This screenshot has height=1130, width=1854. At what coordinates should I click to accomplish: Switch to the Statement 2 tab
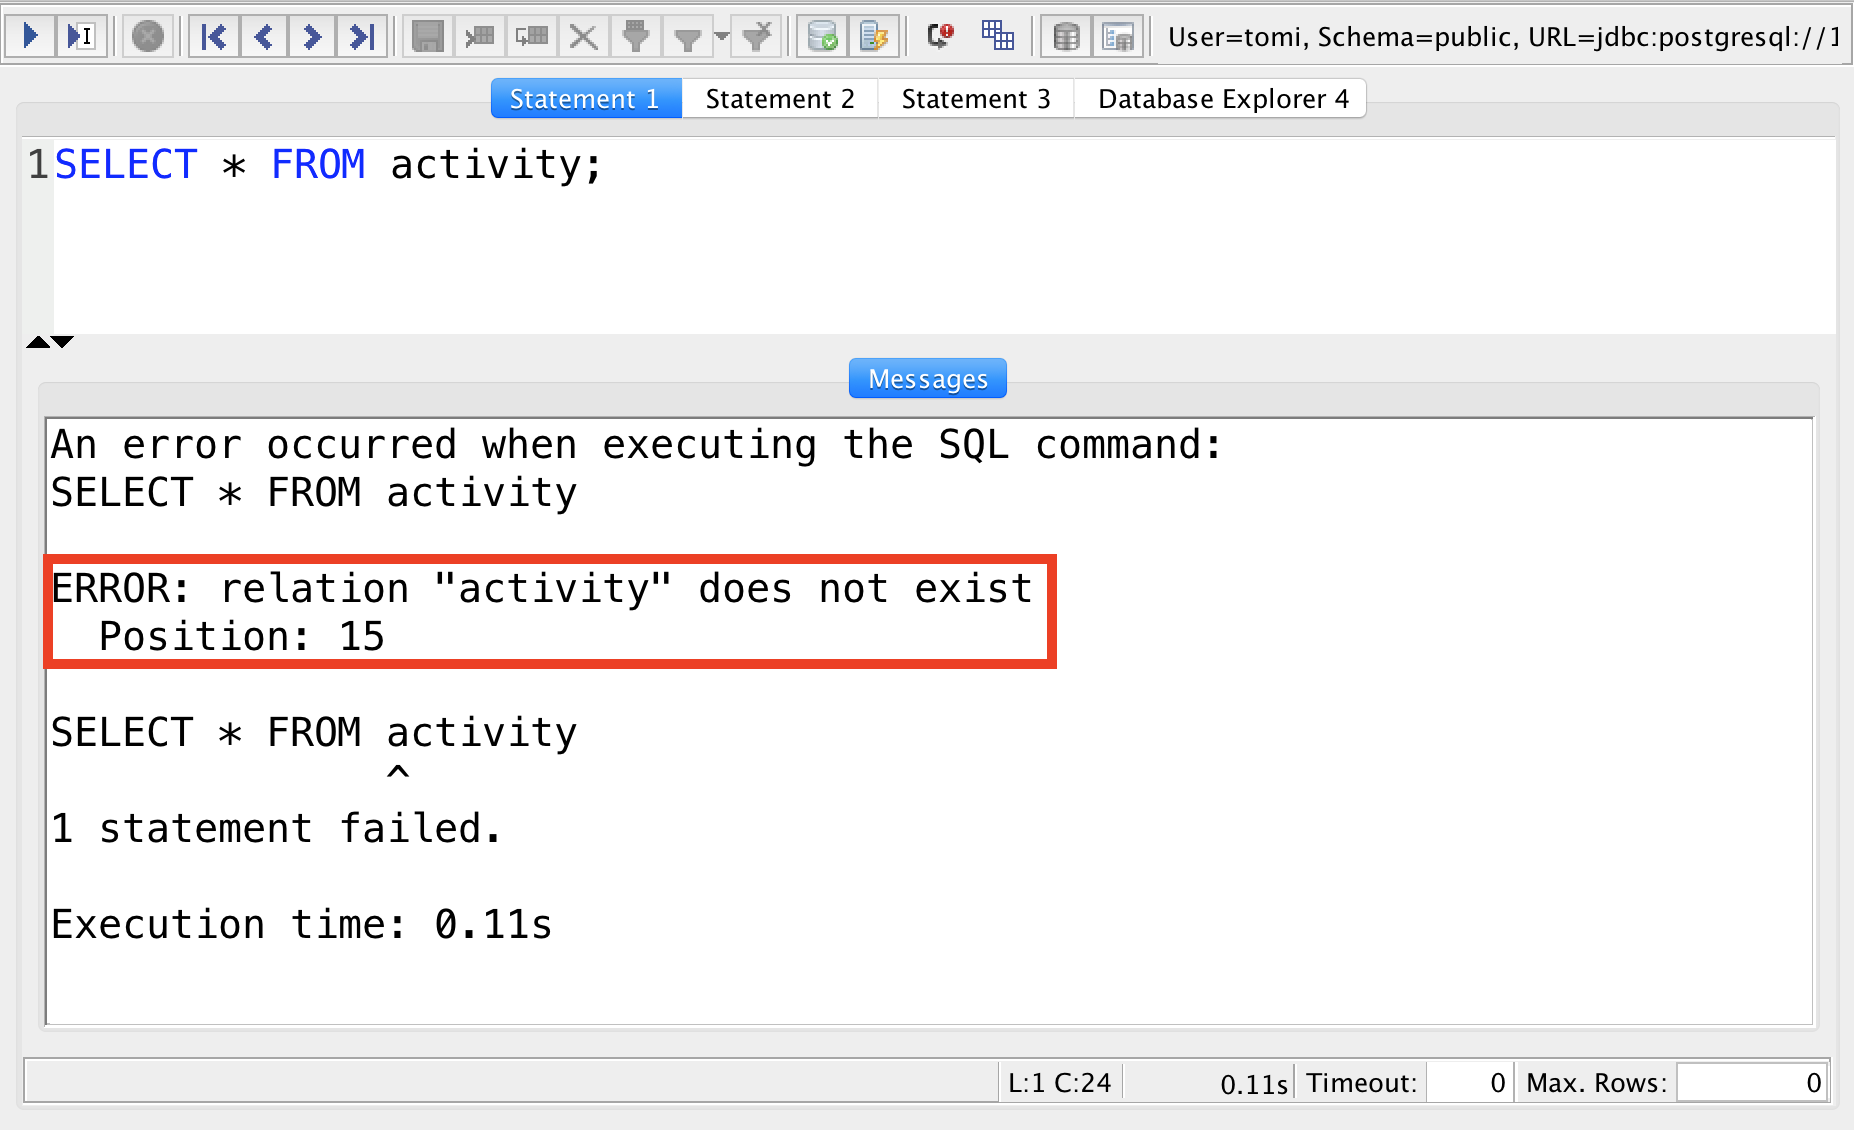[779, 98]
